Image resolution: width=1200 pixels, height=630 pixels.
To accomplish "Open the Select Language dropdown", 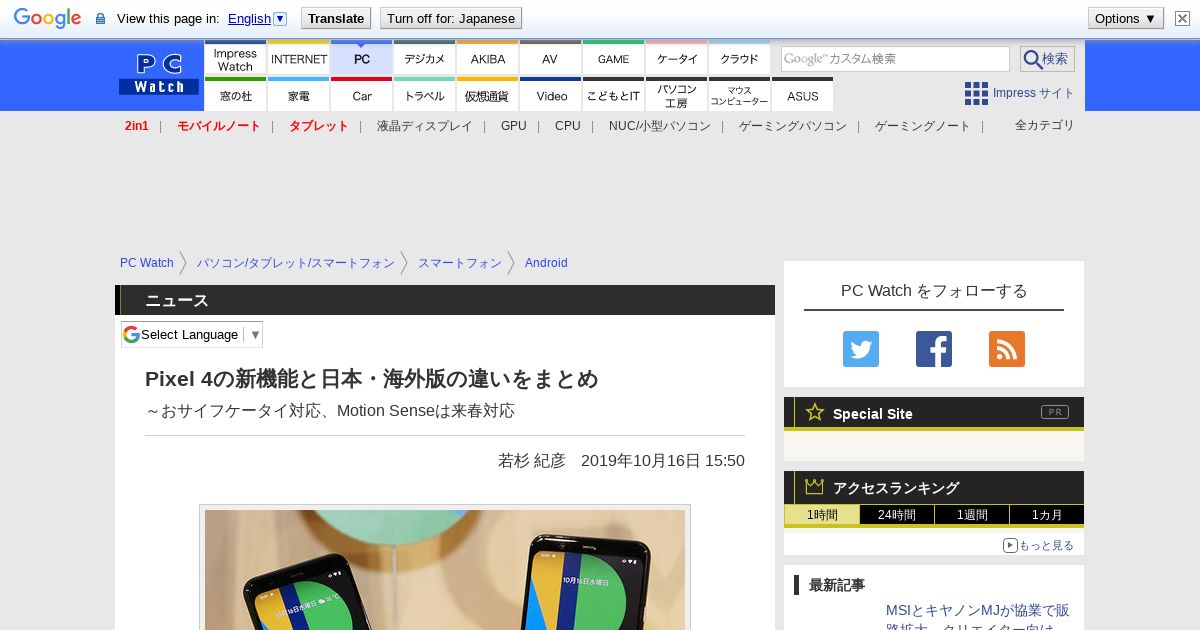I will pyautogui.click(x=192, y=334).
